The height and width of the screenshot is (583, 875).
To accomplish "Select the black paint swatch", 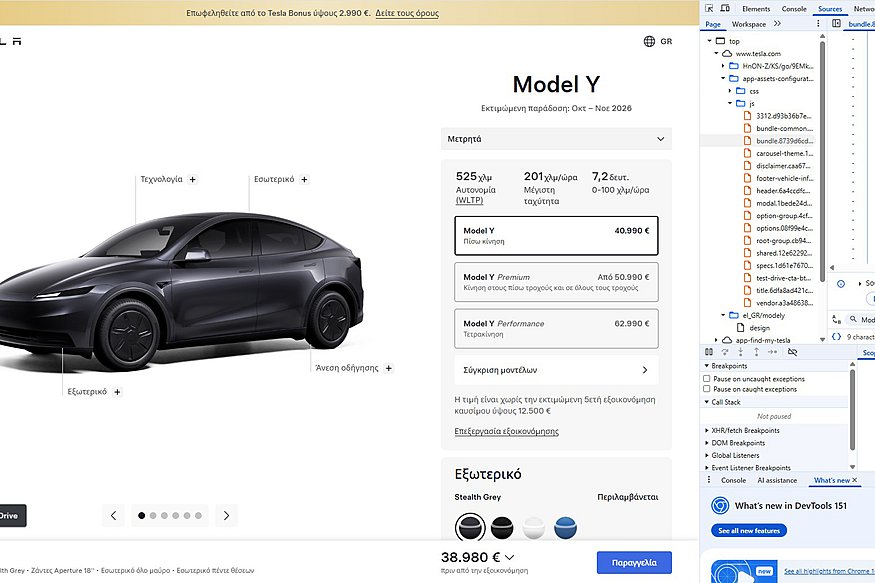I will coord(502,527).
